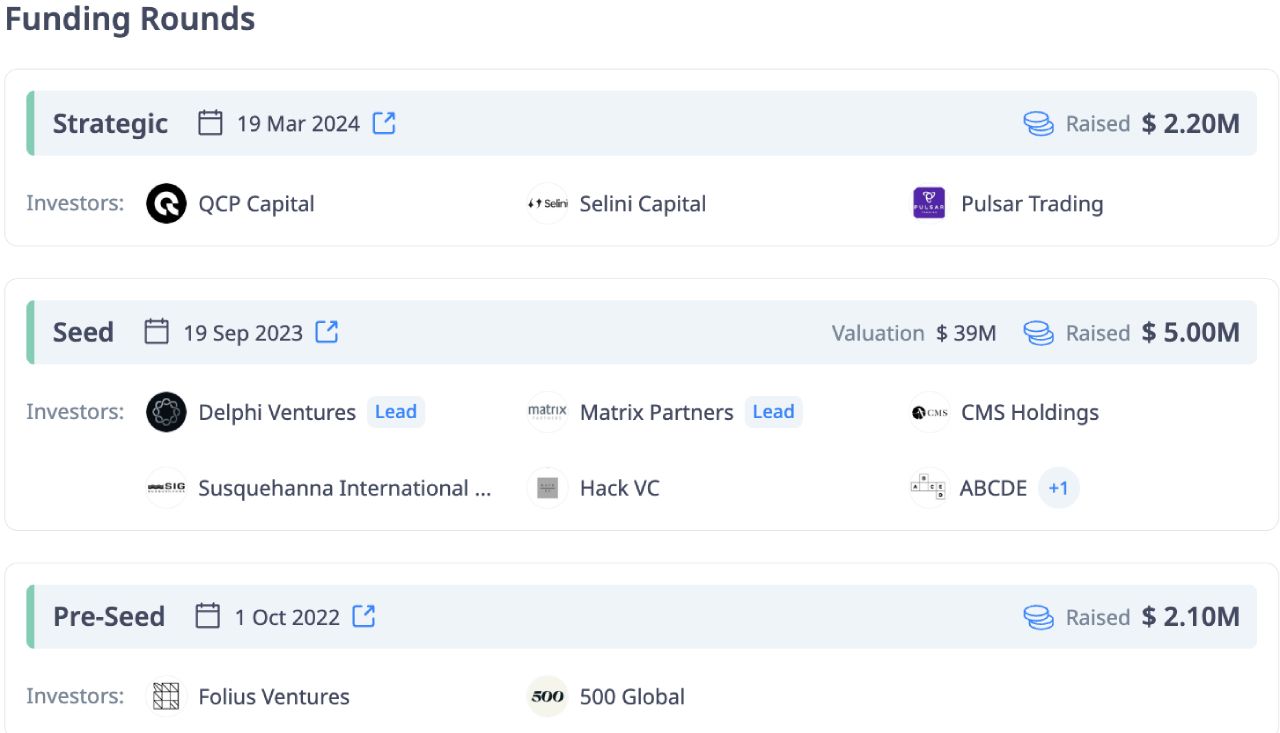This screenshot has height=733, width=1280.
Task: Select the Pre-Seed round title
Action: [x=109, y=616]
